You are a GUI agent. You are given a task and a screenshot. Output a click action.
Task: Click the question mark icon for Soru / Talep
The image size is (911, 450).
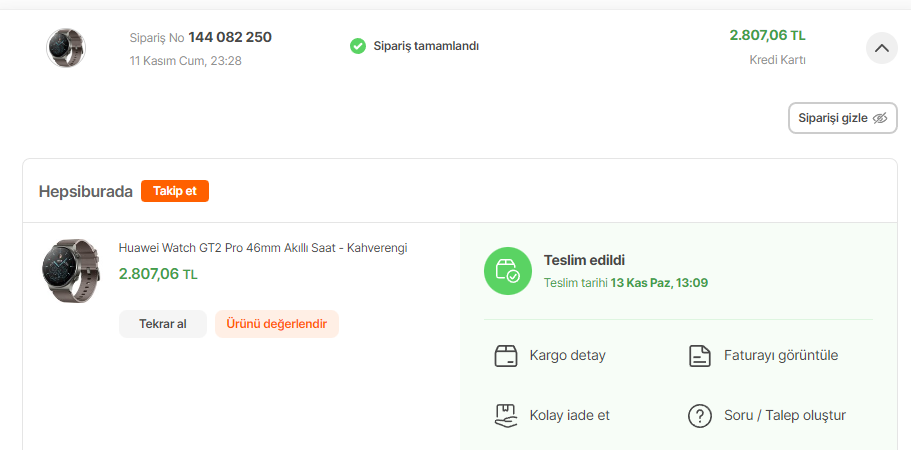700,416
